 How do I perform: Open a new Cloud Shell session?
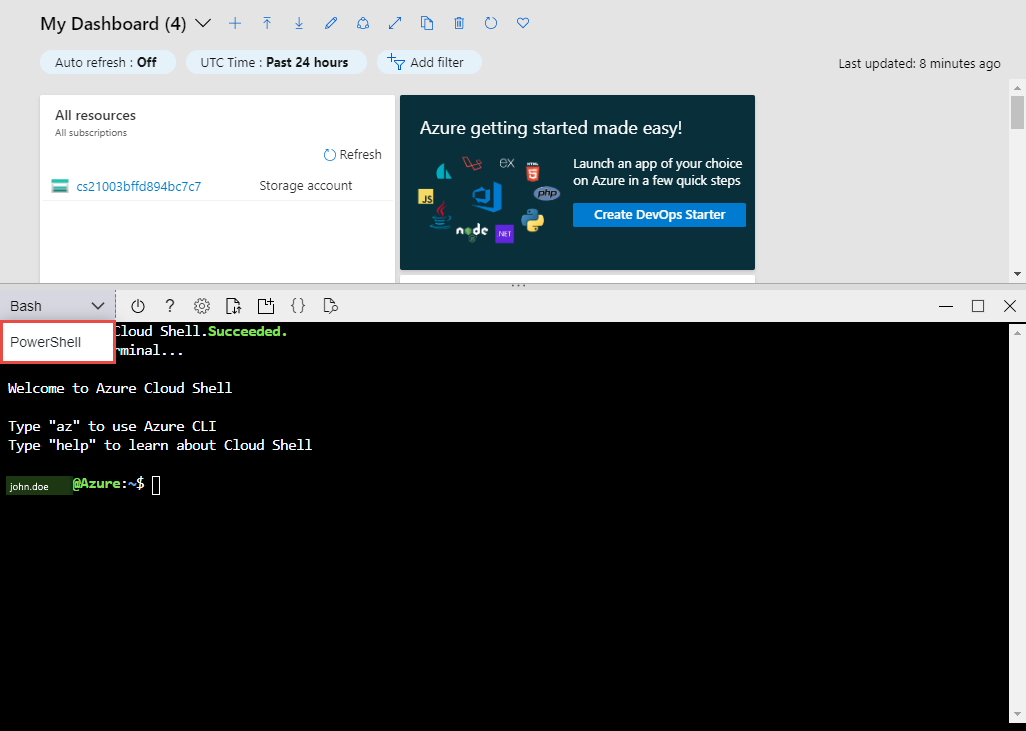[265, 306]
